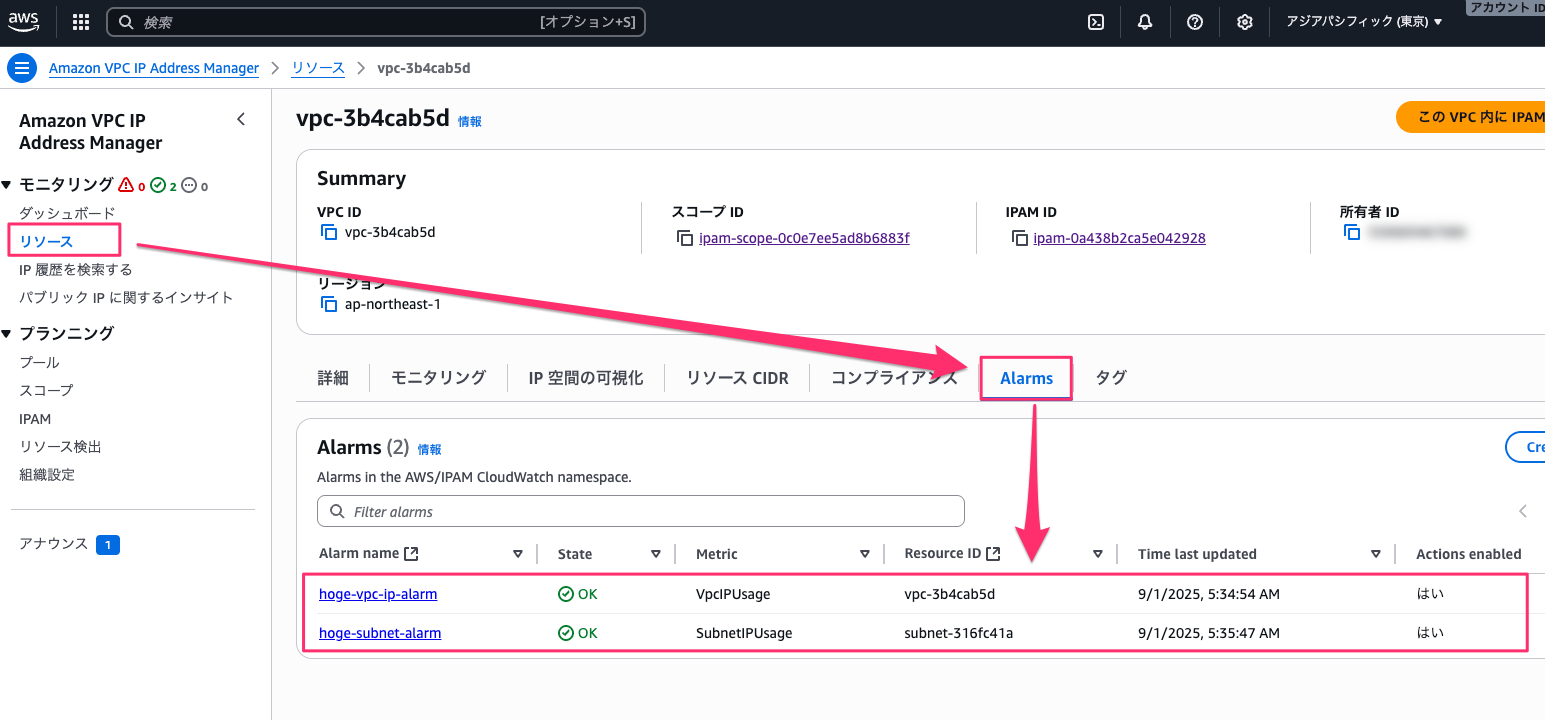Copy the VPC ID vpc-3b4cab5d

(x=328, y=232)
